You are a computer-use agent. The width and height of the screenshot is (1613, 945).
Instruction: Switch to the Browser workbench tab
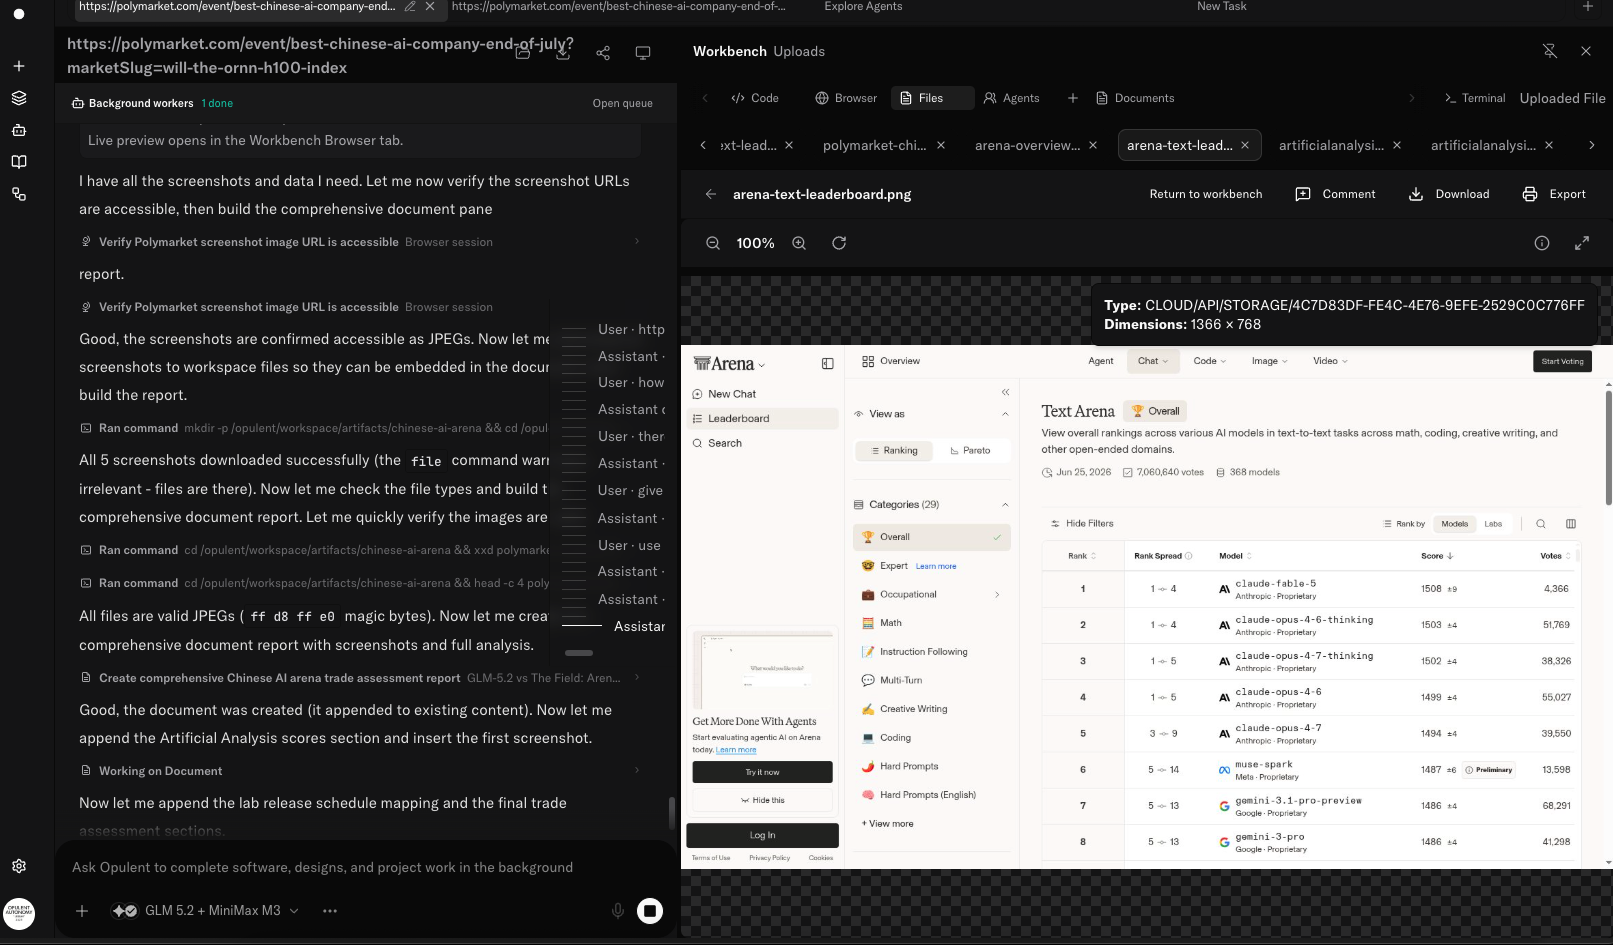(x=846, y=98)
